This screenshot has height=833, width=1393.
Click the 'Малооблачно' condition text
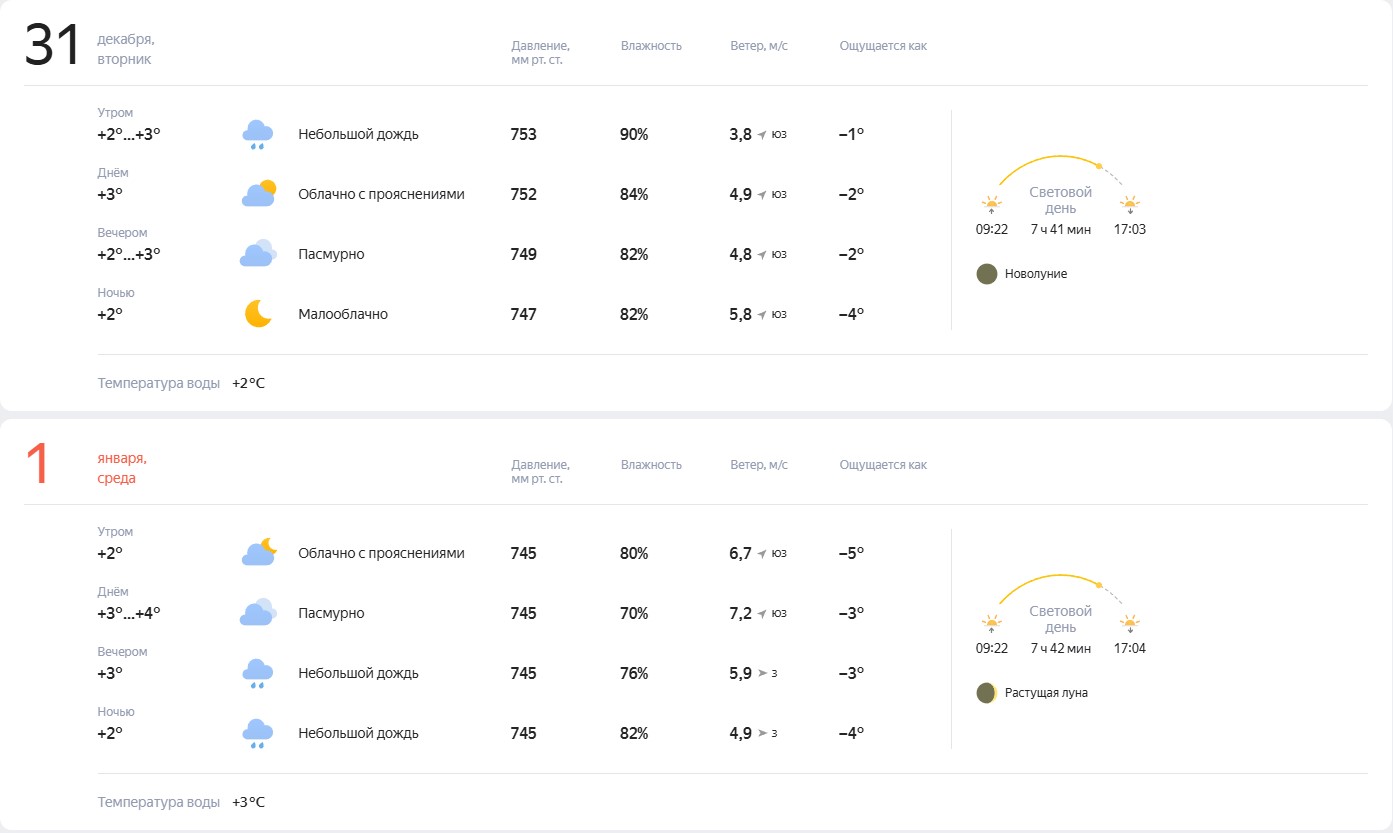(x=343, y=314)
